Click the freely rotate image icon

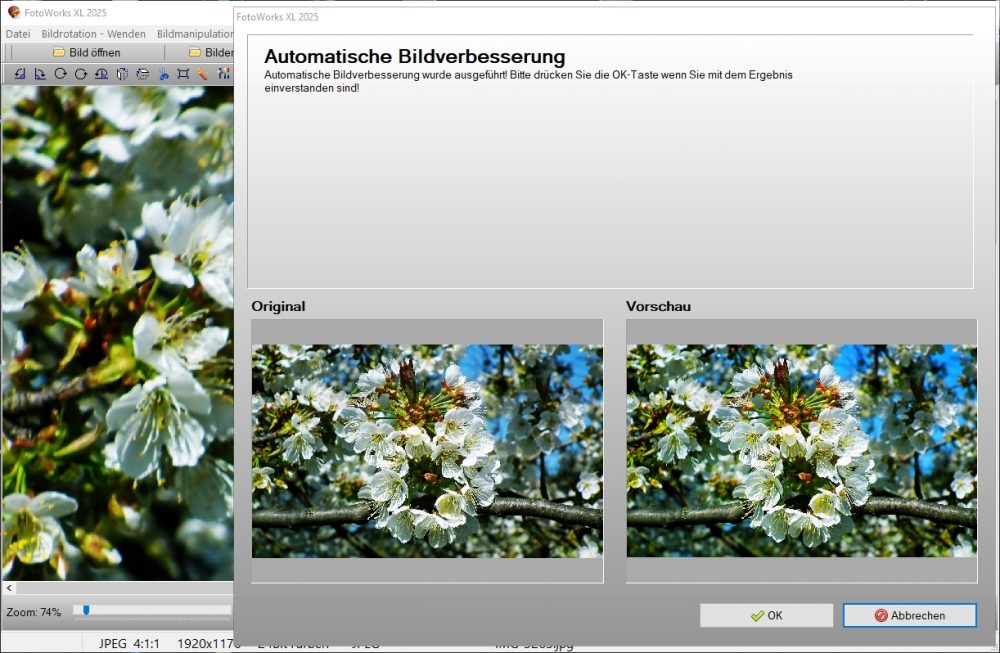pos(101,73)
